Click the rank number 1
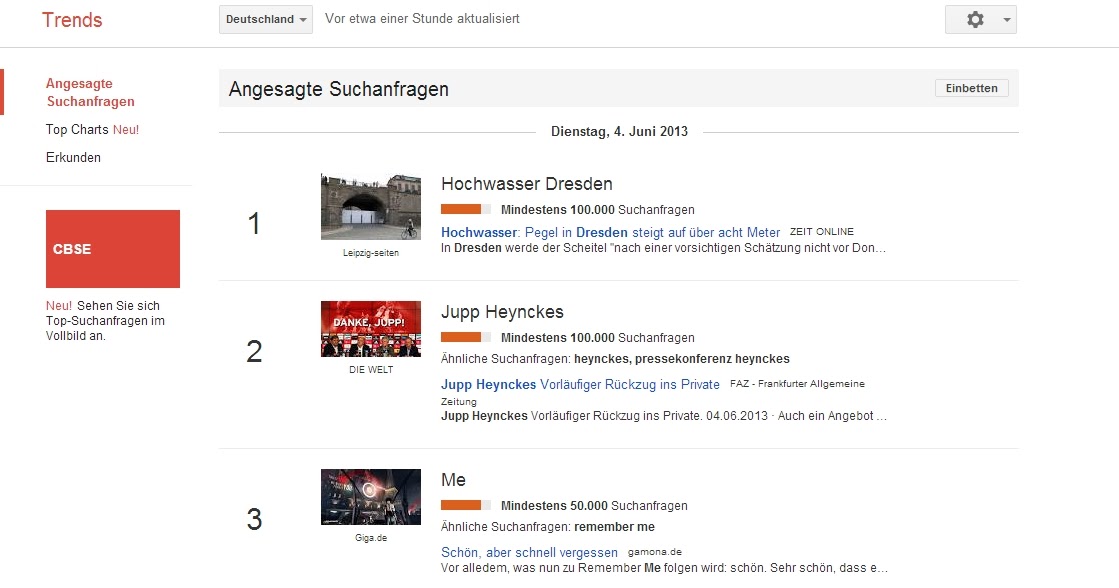The width and height of the screenshot is (1119, 588). pos(254,223)
